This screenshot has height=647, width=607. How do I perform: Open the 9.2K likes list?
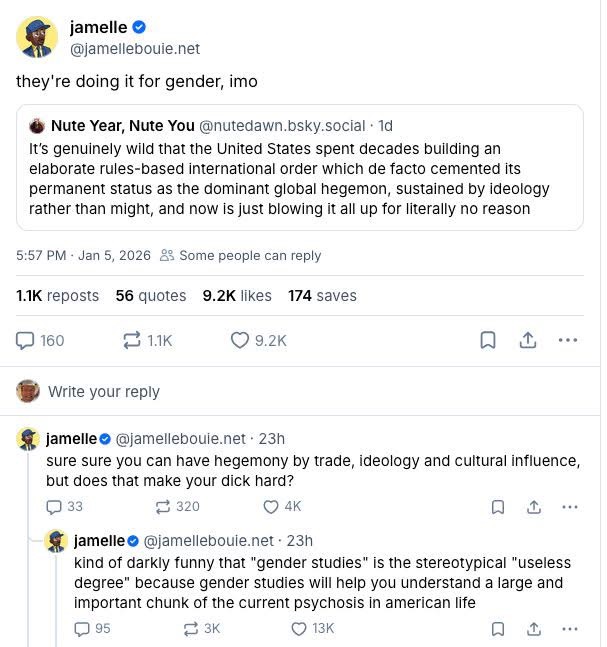coord(237,295)
